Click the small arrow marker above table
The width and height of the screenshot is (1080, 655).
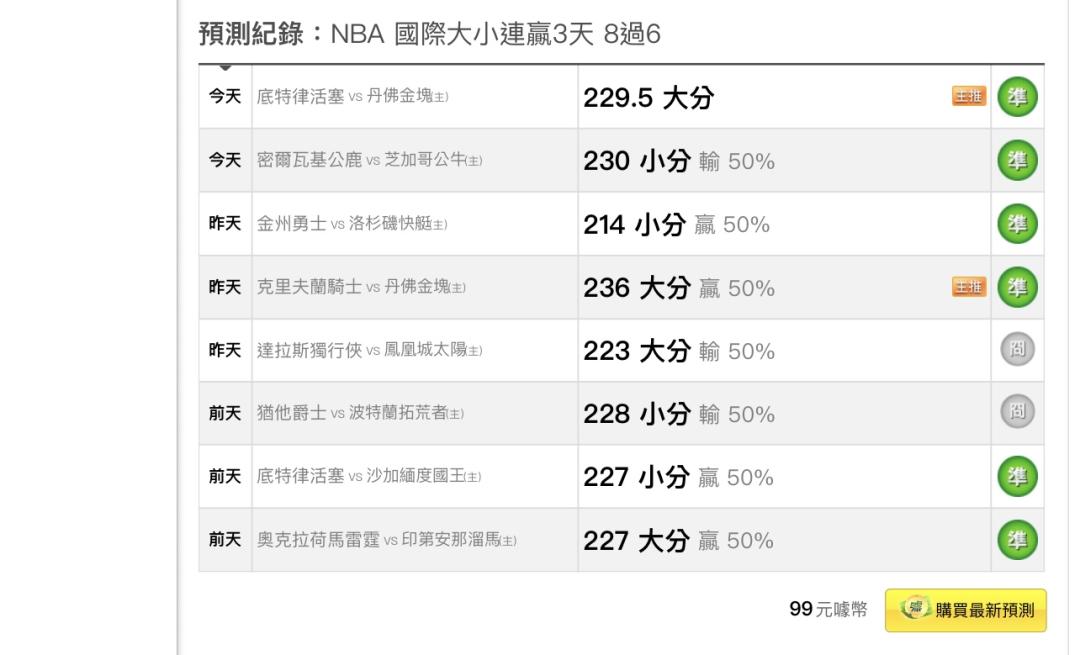(x=225, y=67)
